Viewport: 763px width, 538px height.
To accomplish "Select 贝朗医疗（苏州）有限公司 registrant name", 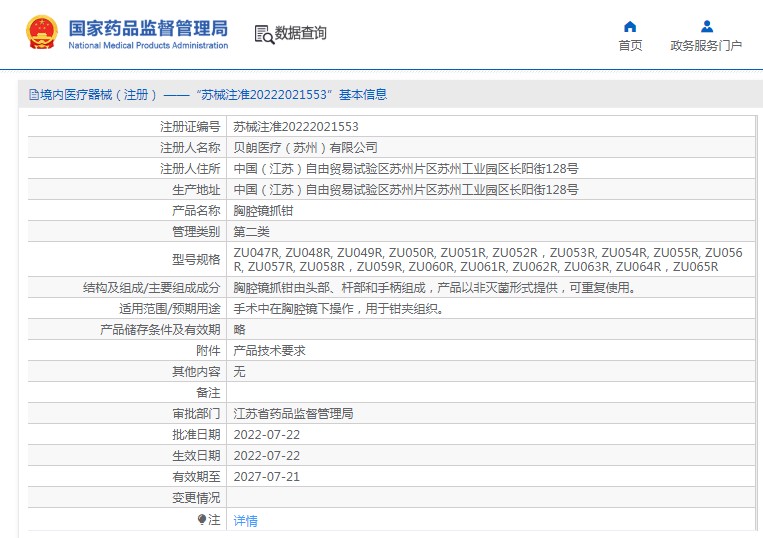I will click(305, 147).
